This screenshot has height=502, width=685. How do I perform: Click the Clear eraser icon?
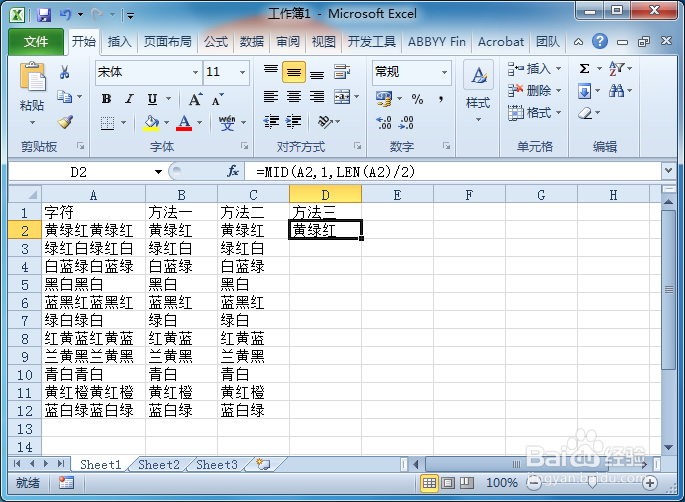(x=585, y=114)
